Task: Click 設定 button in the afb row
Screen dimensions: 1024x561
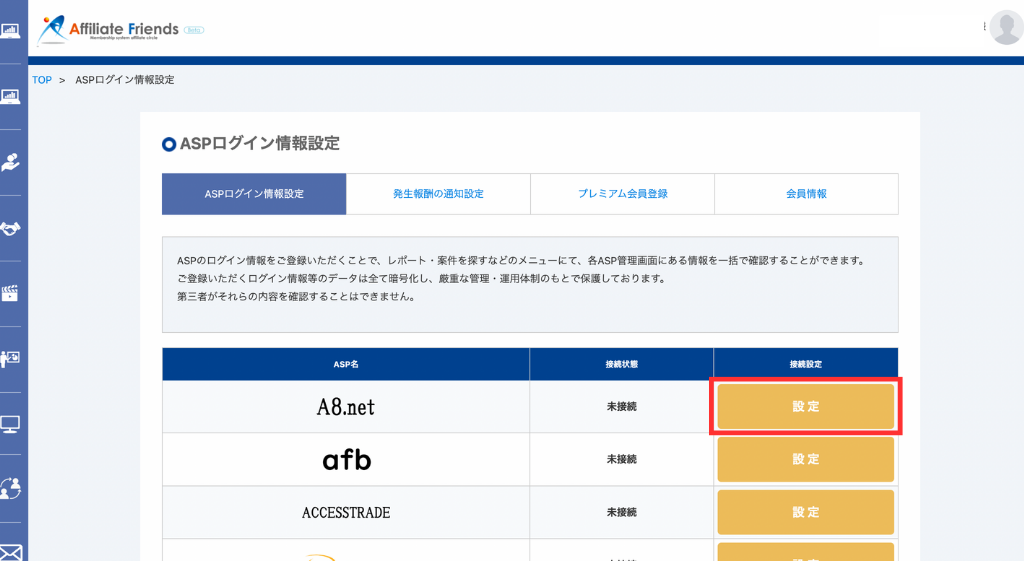Action: pyautogui.click(x=806, y=459)
